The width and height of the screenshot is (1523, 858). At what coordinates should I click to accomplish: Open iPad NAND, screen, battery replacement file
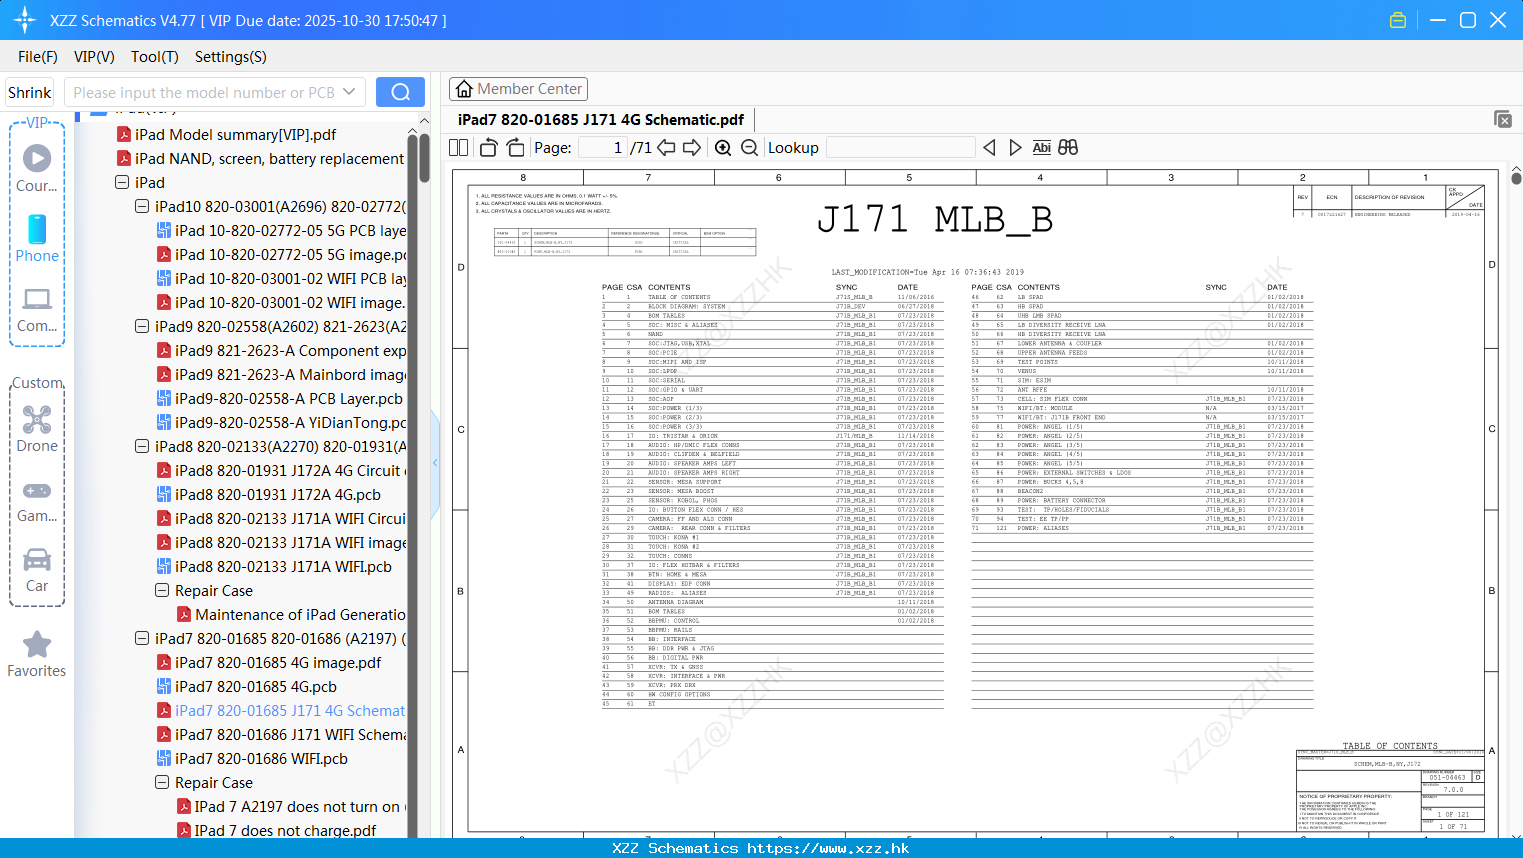click(x=260, y=158)
